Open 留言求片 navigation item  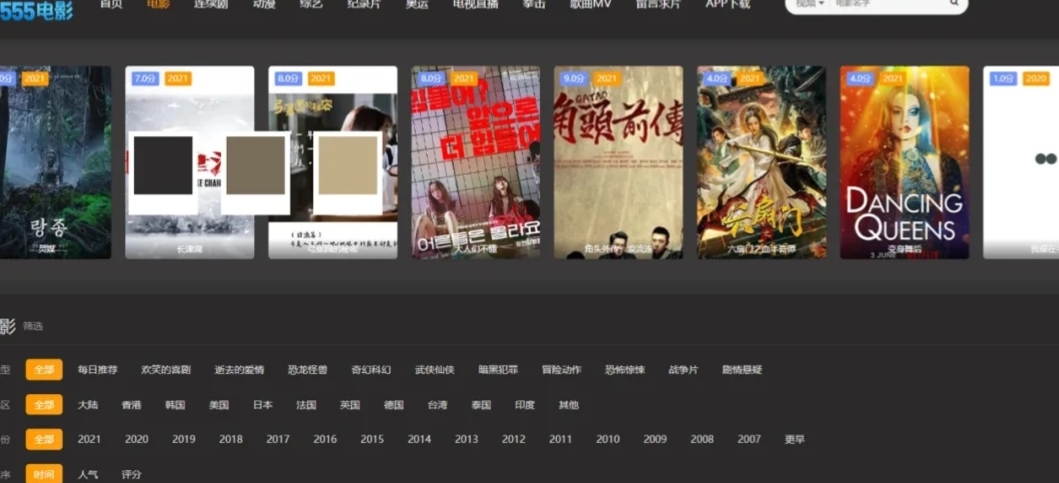pyautogui.click(x=658, y=4)
